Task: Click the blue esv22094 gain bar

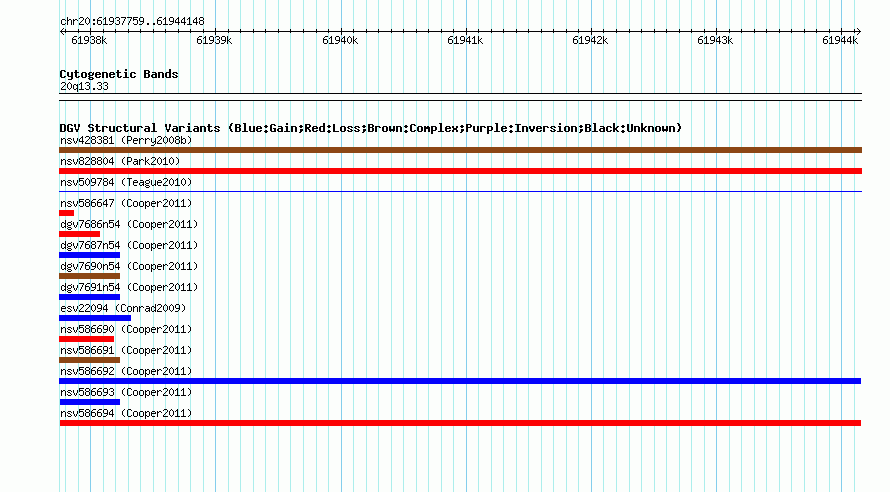Action: click(95, 318)
